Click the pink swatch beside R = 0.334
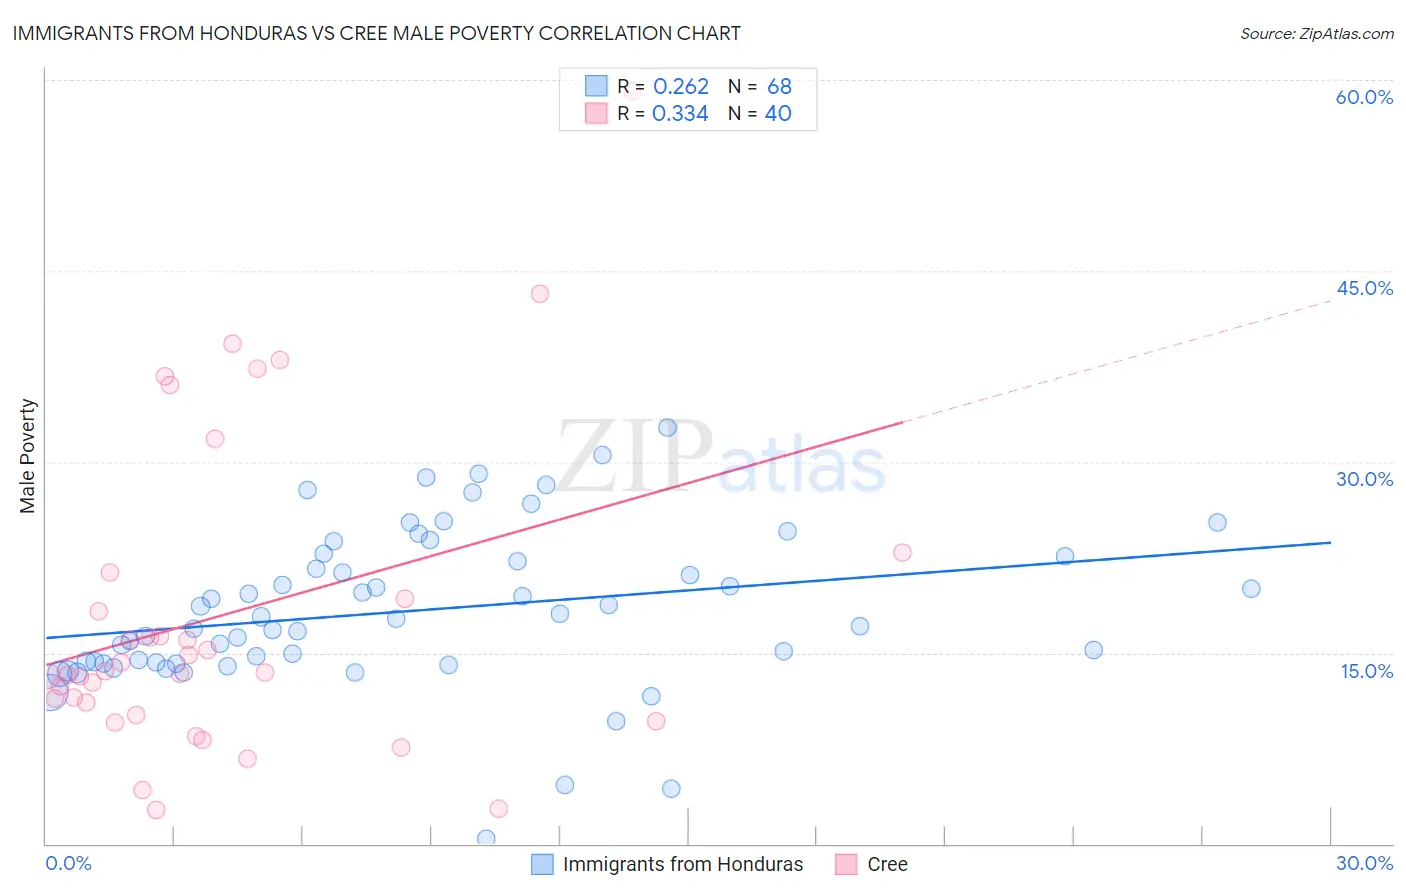1406x892 pixels. (596, 113)
